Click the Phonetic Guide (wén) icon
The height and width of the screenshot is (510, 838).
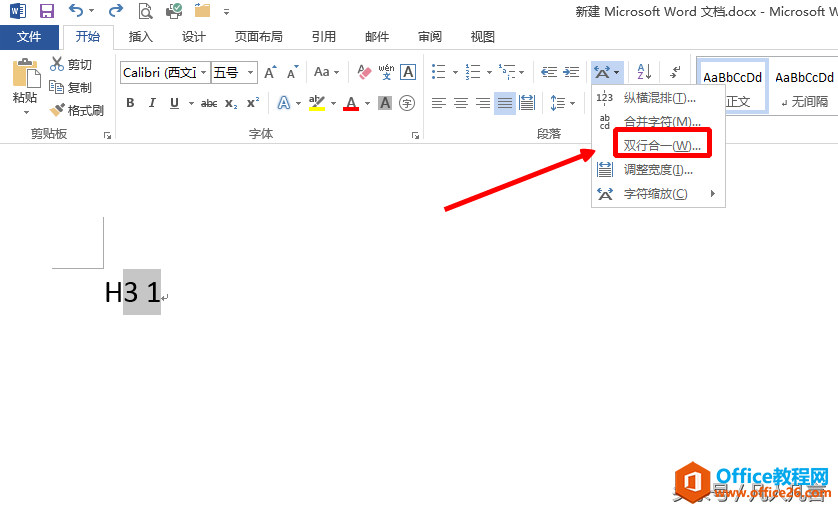tap(386, 72)
